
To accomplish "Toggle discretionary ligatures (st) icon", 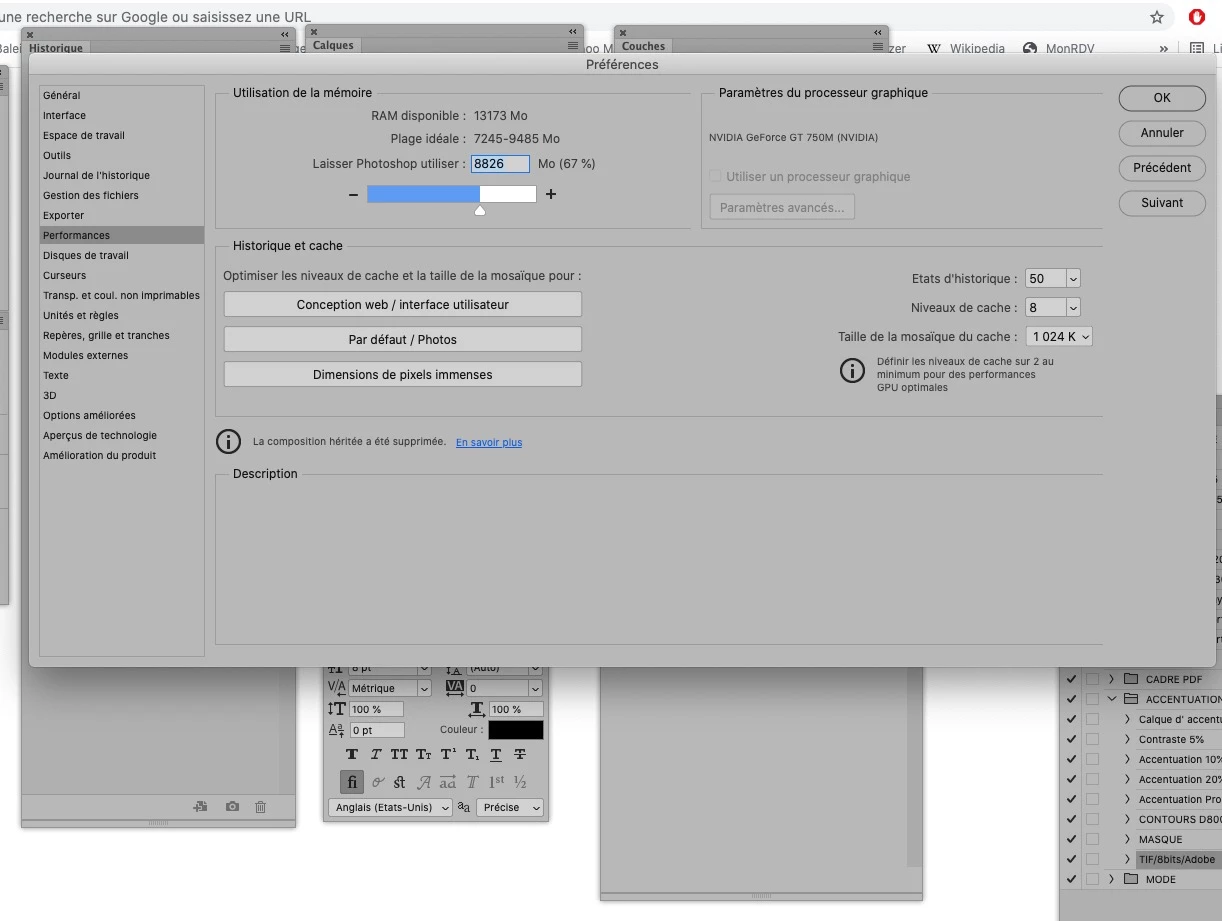I will pyautogui.click(x=400, y=782).
